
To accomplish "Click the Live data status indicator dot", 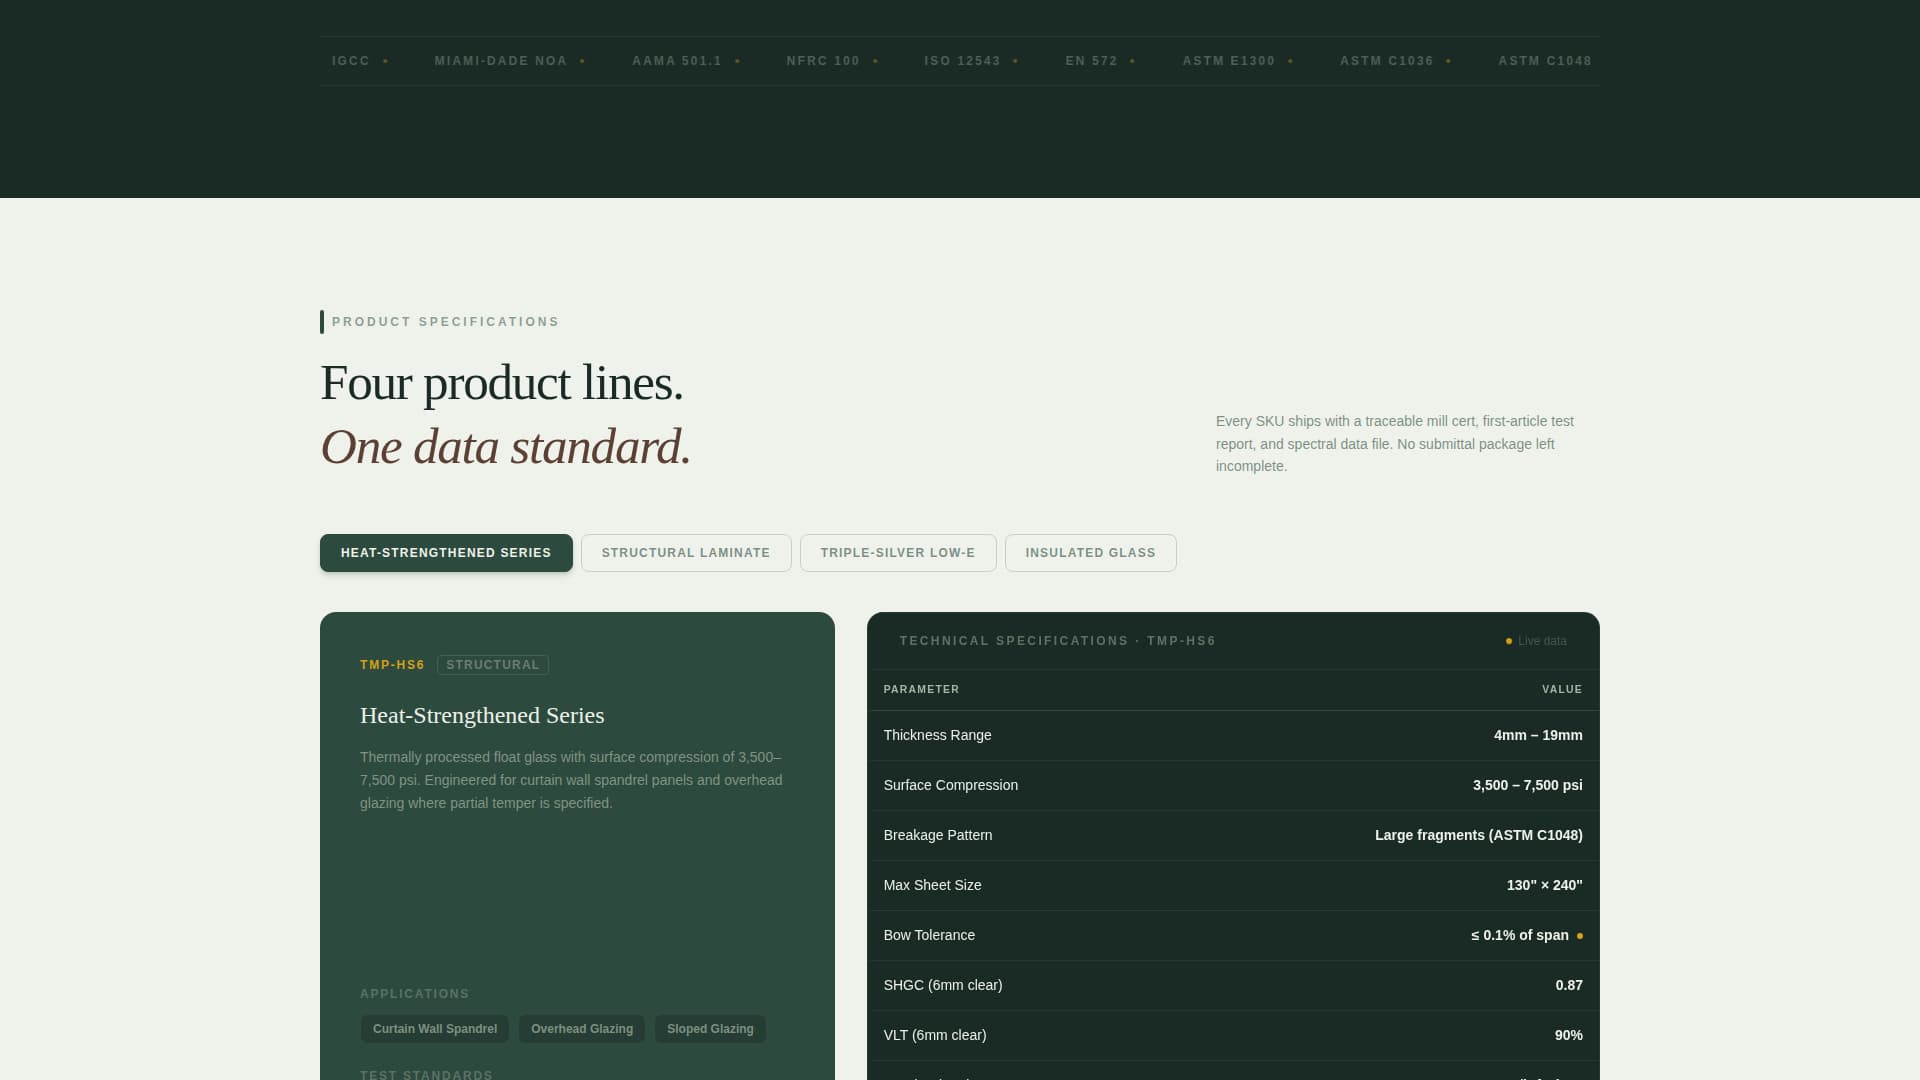I will coord(1508,641).
